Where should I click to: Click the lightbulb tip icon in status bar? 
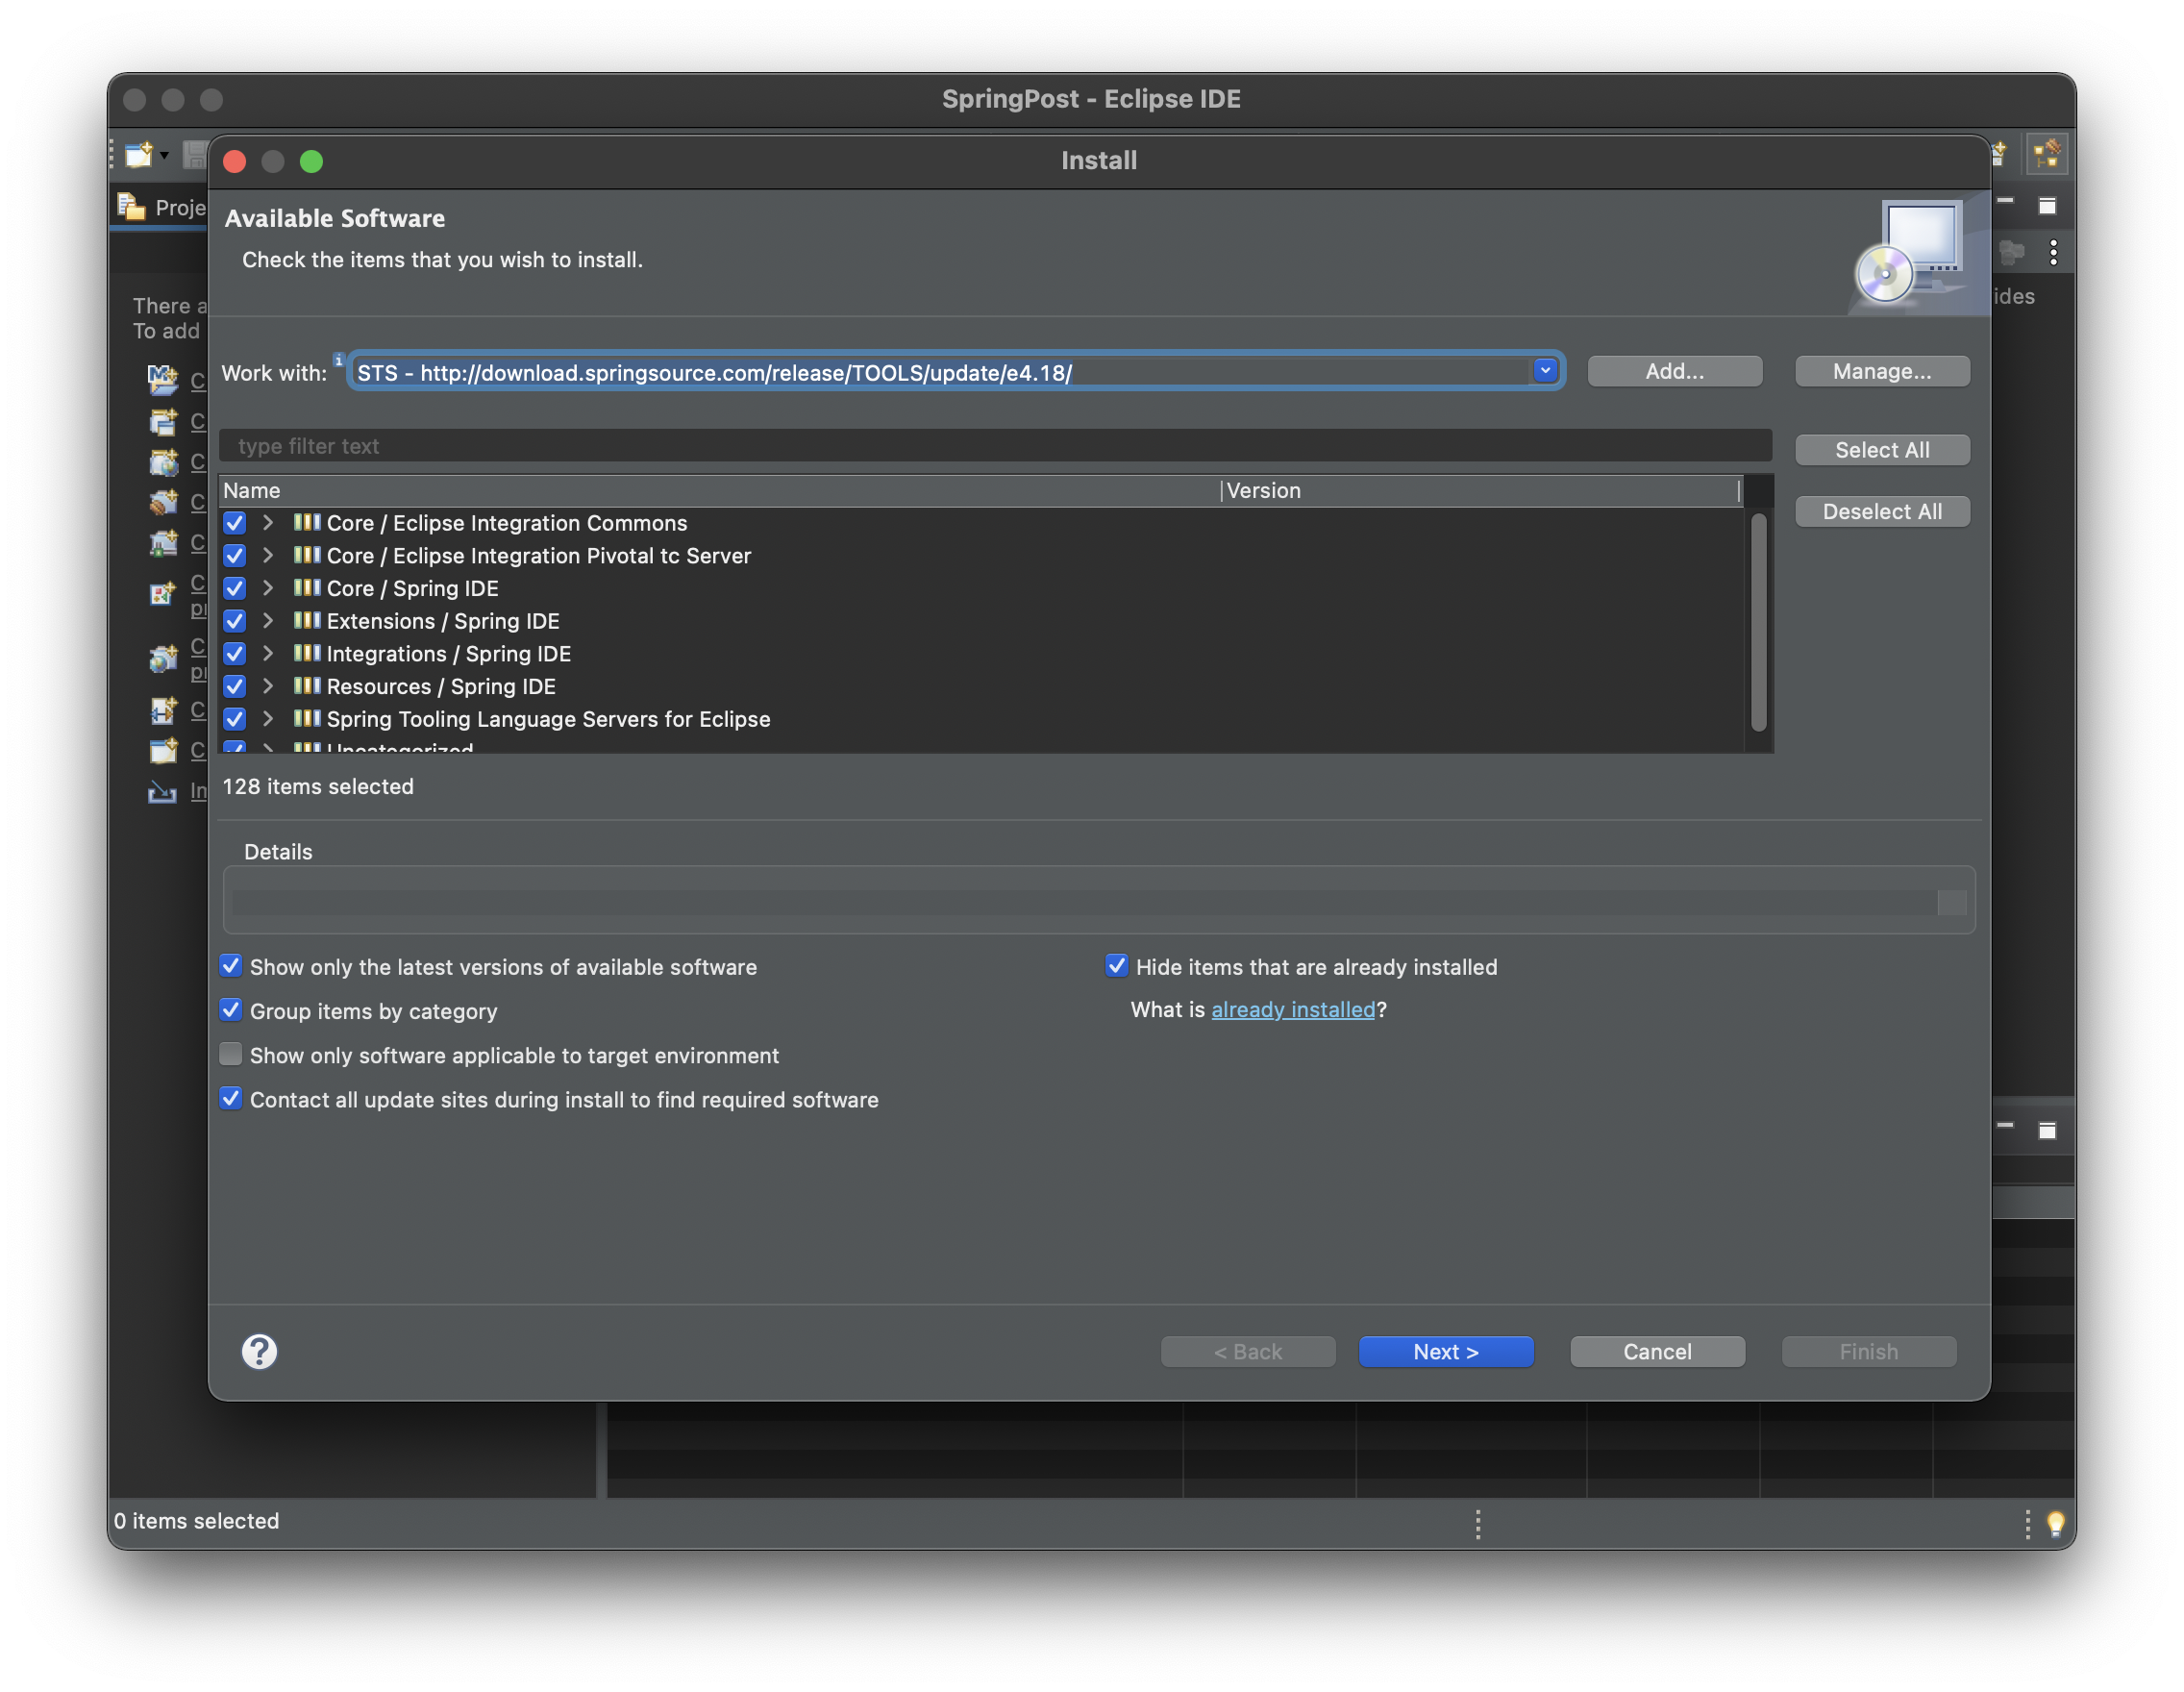[x=2055, y=1522]
